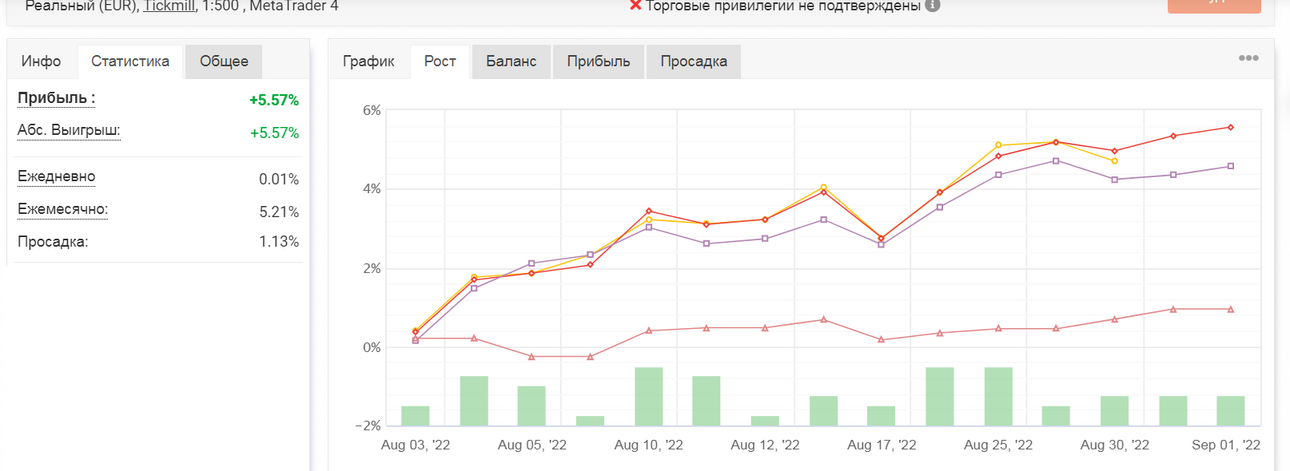Viewport: 1290px width, 471px height.
Task: Click the info icon beside trading privileges
Action: click(x=932, y=5)
